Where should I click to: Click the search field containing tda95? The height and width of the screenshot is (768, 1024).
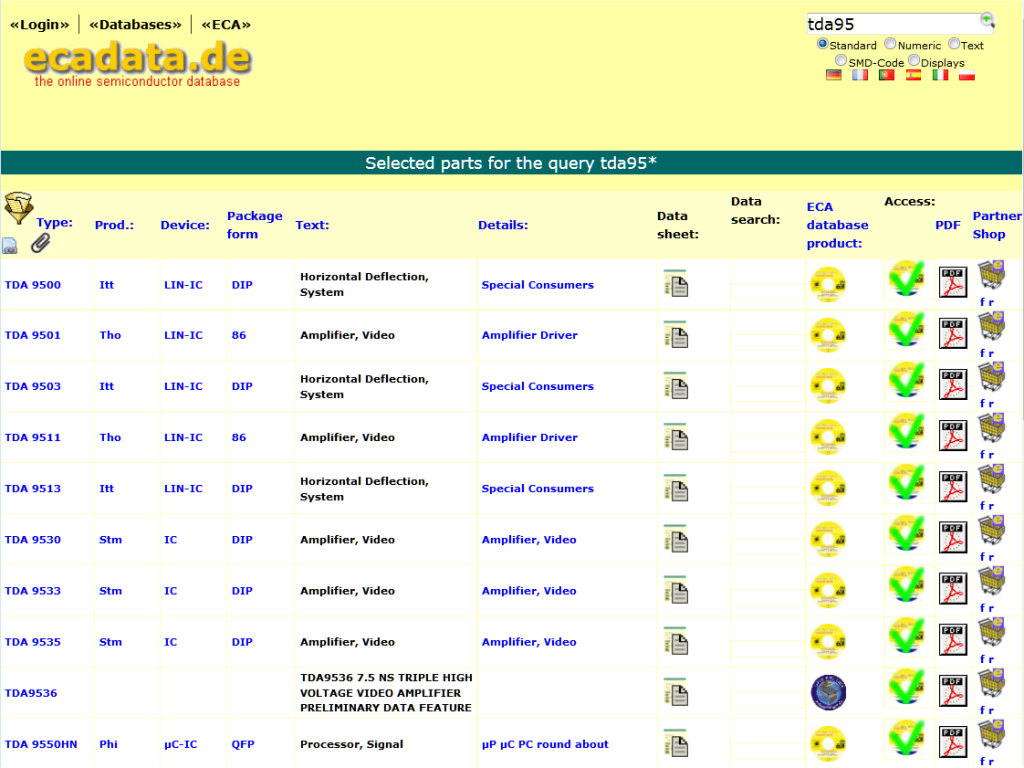(893, 24)
